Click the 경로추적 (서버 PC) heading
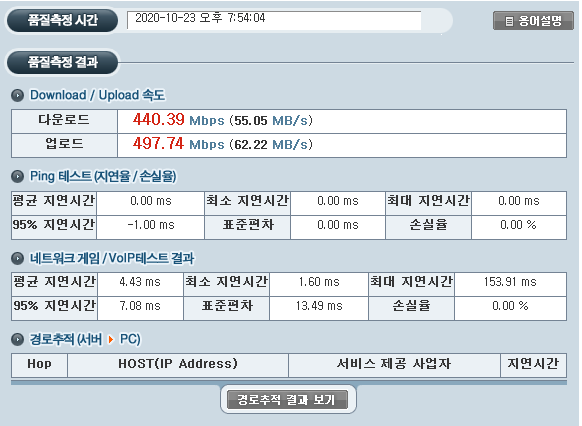The height and width of the screenshot is (426, 582). point(85,339)
